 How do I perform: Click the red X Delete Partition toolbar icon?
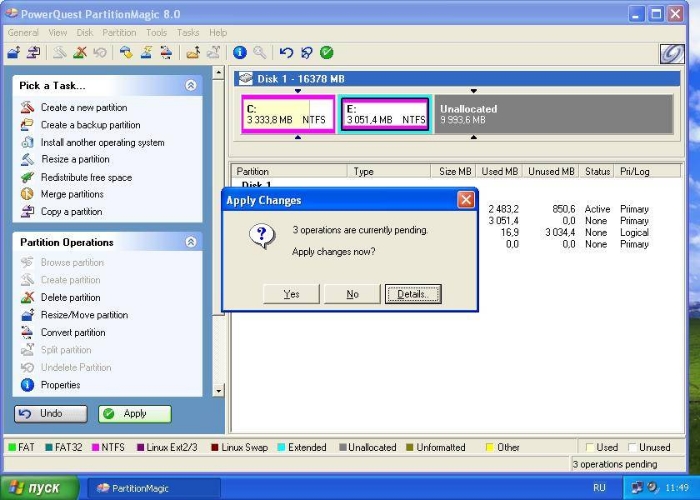click(80, 53)
